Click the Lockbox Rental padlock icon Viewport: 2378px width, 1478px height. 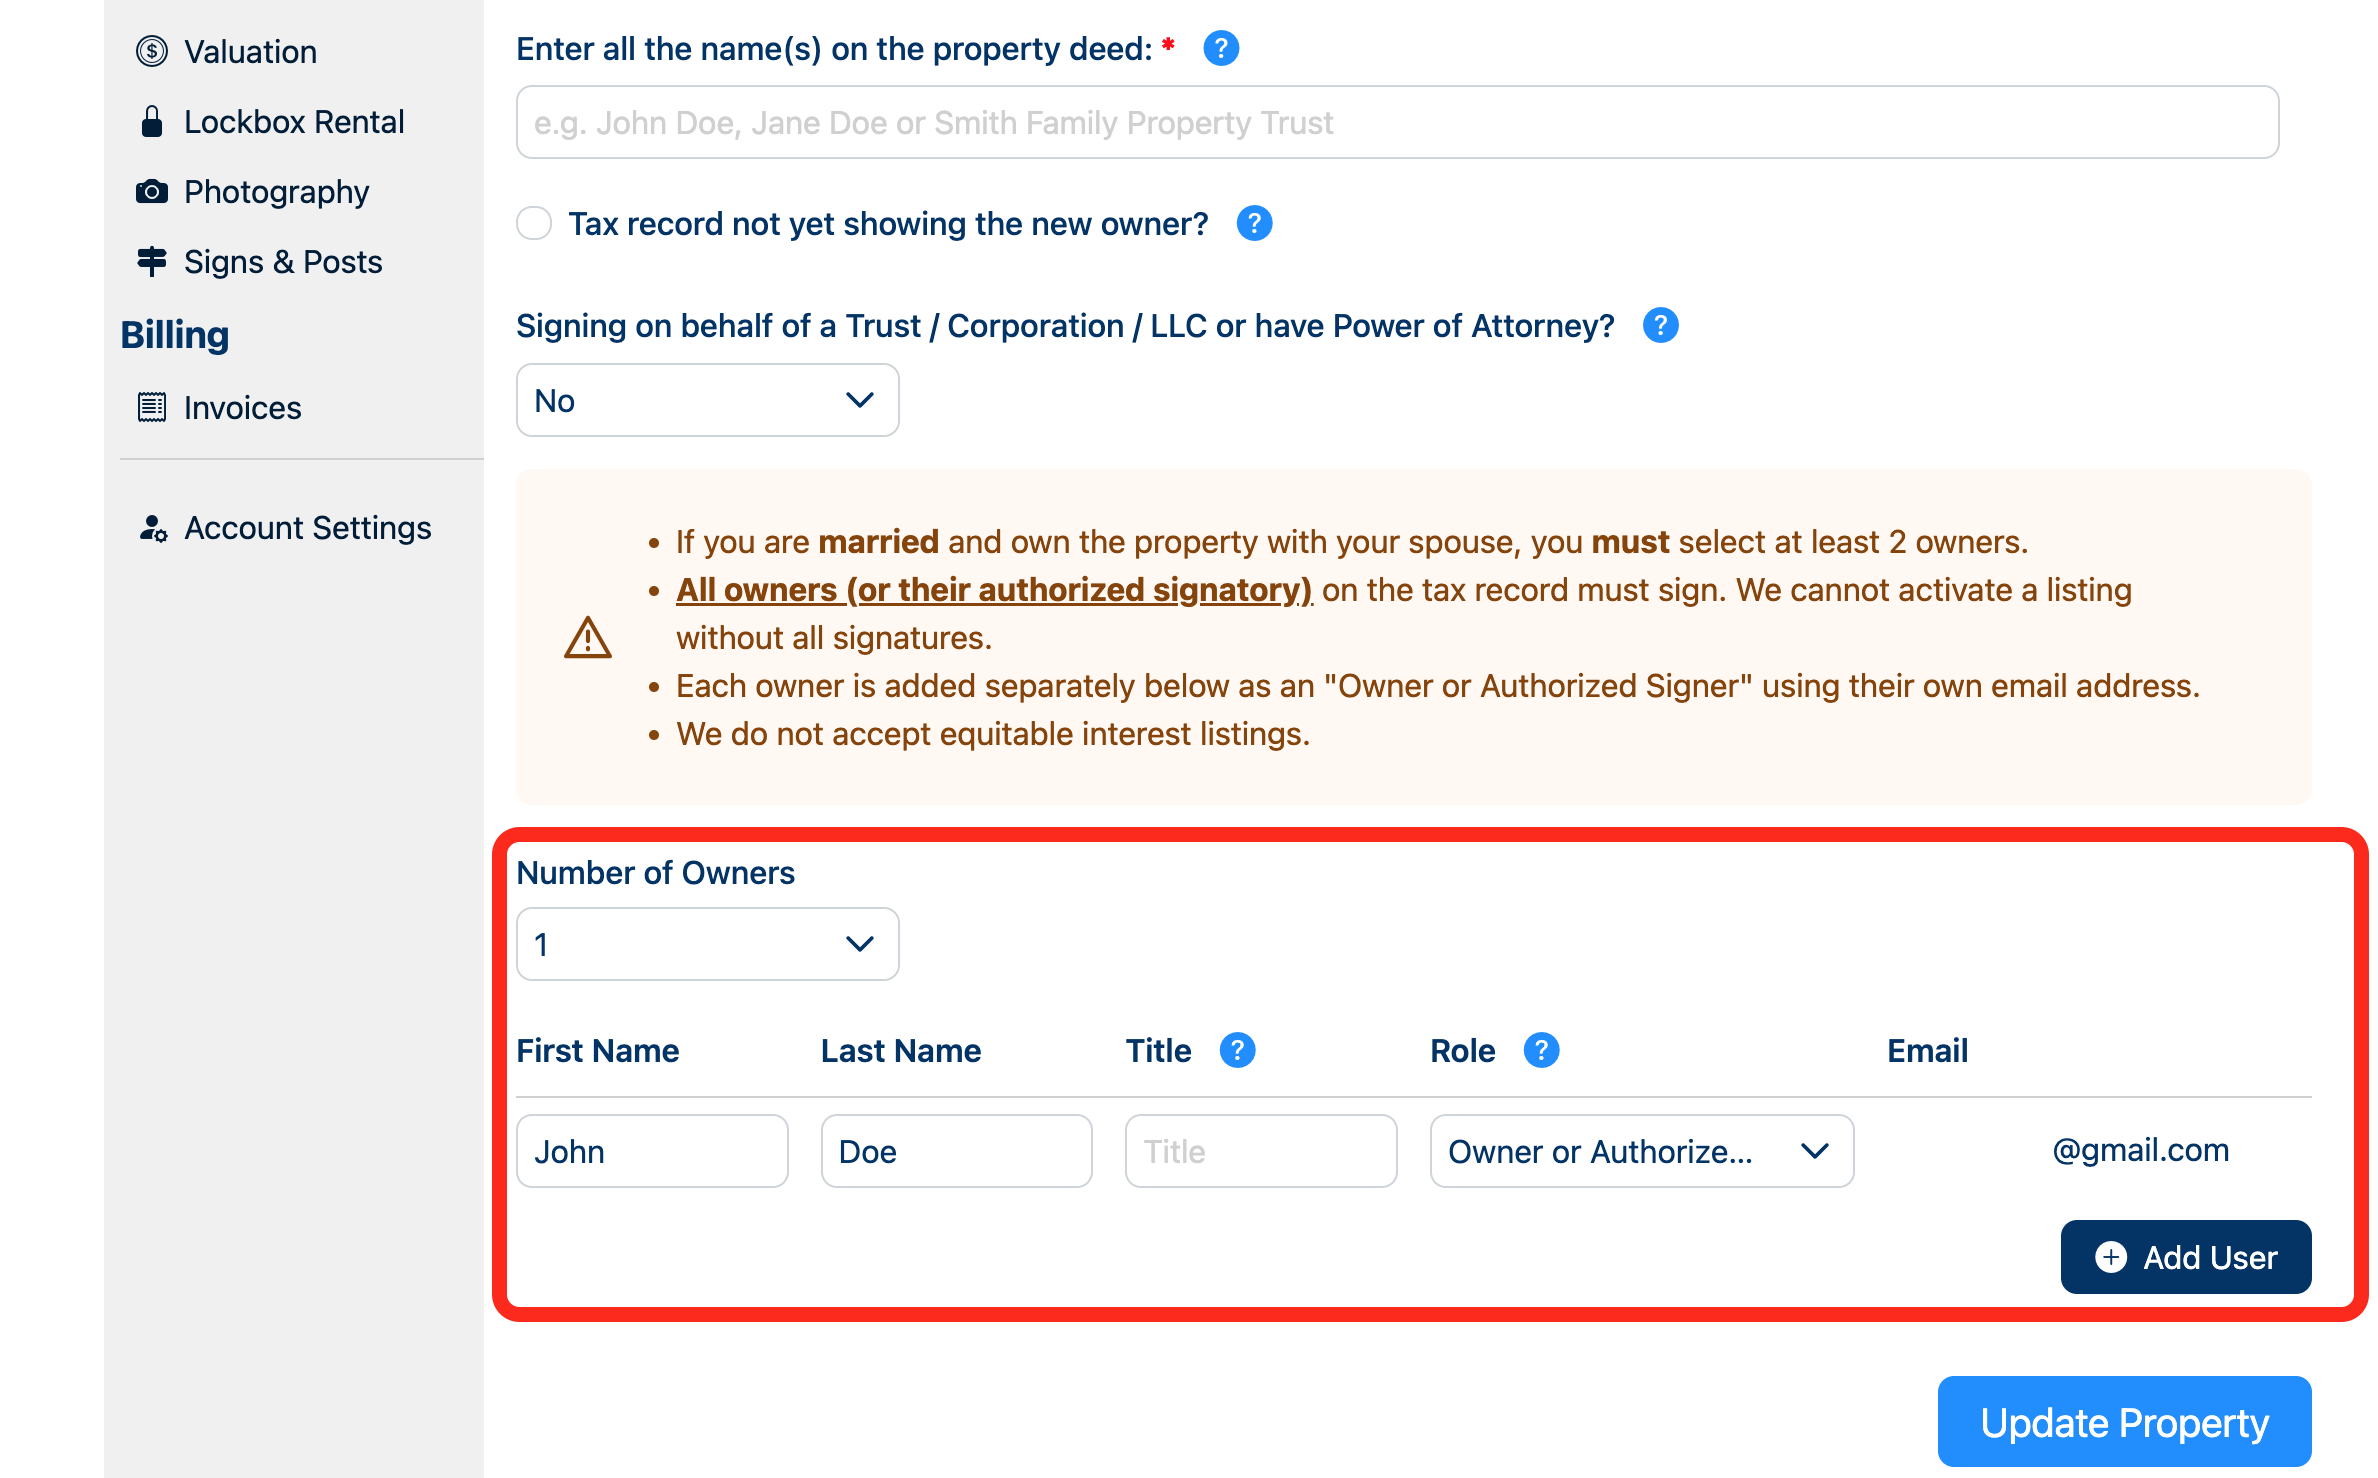pyautogui.click(x=151, y=121)
